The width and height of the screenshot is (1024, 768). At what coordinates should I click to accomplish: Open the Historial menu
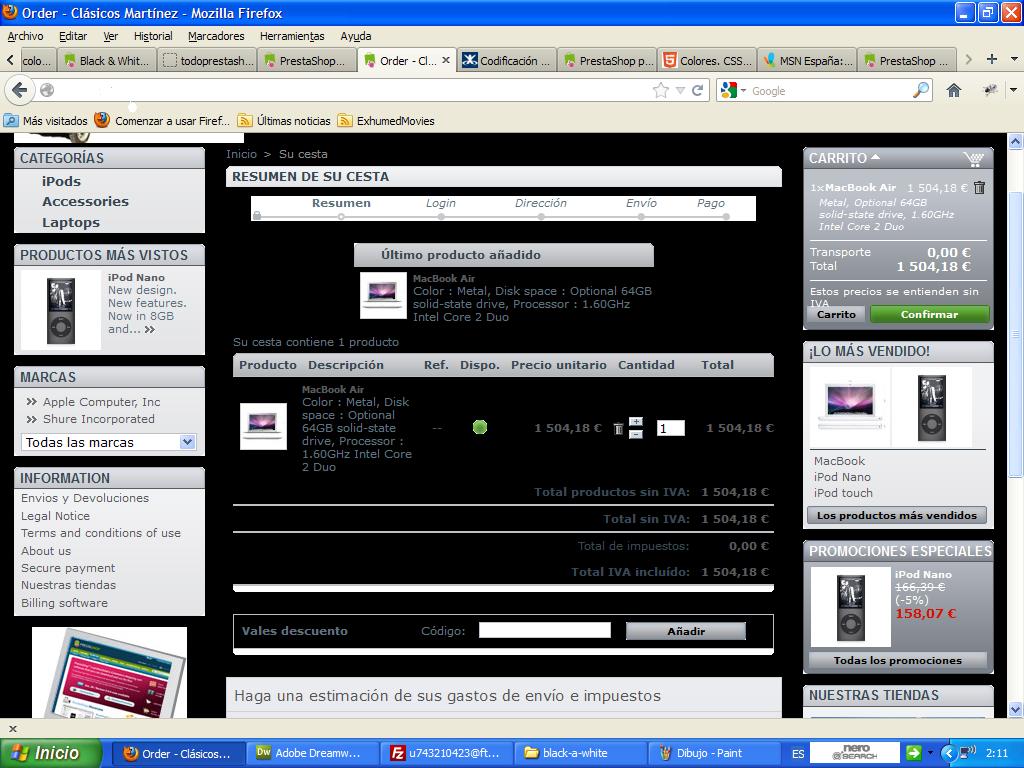click(x=153, y=36)
